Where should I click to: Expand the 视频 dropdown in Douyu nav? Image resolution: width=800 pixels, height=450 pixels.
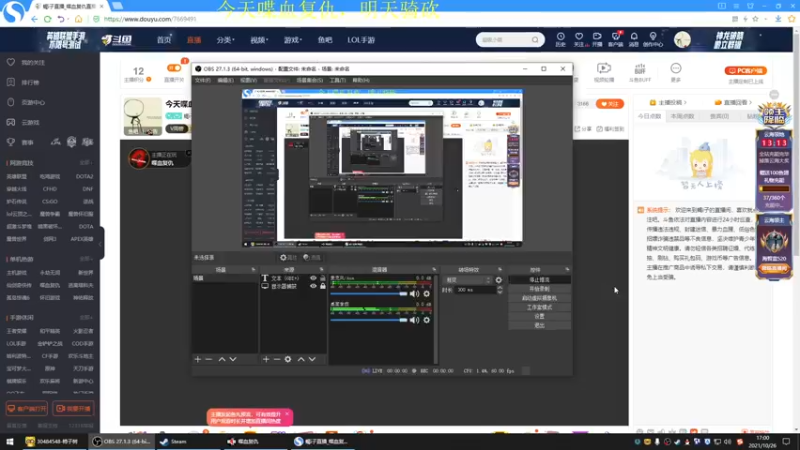point(259,40)
